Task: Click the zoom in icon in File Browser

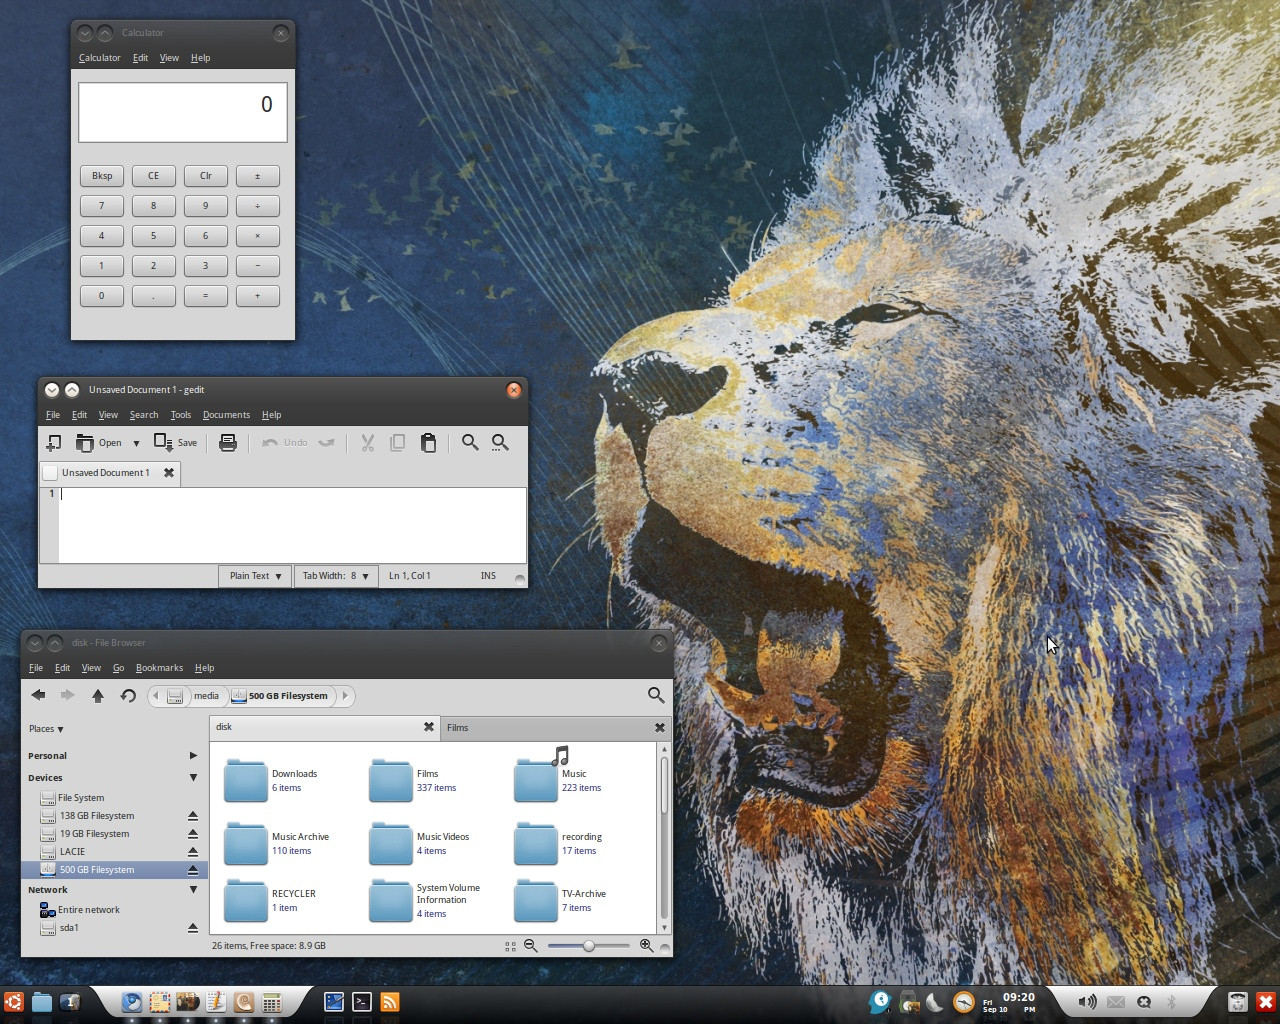Action: [x=646, y=946]
